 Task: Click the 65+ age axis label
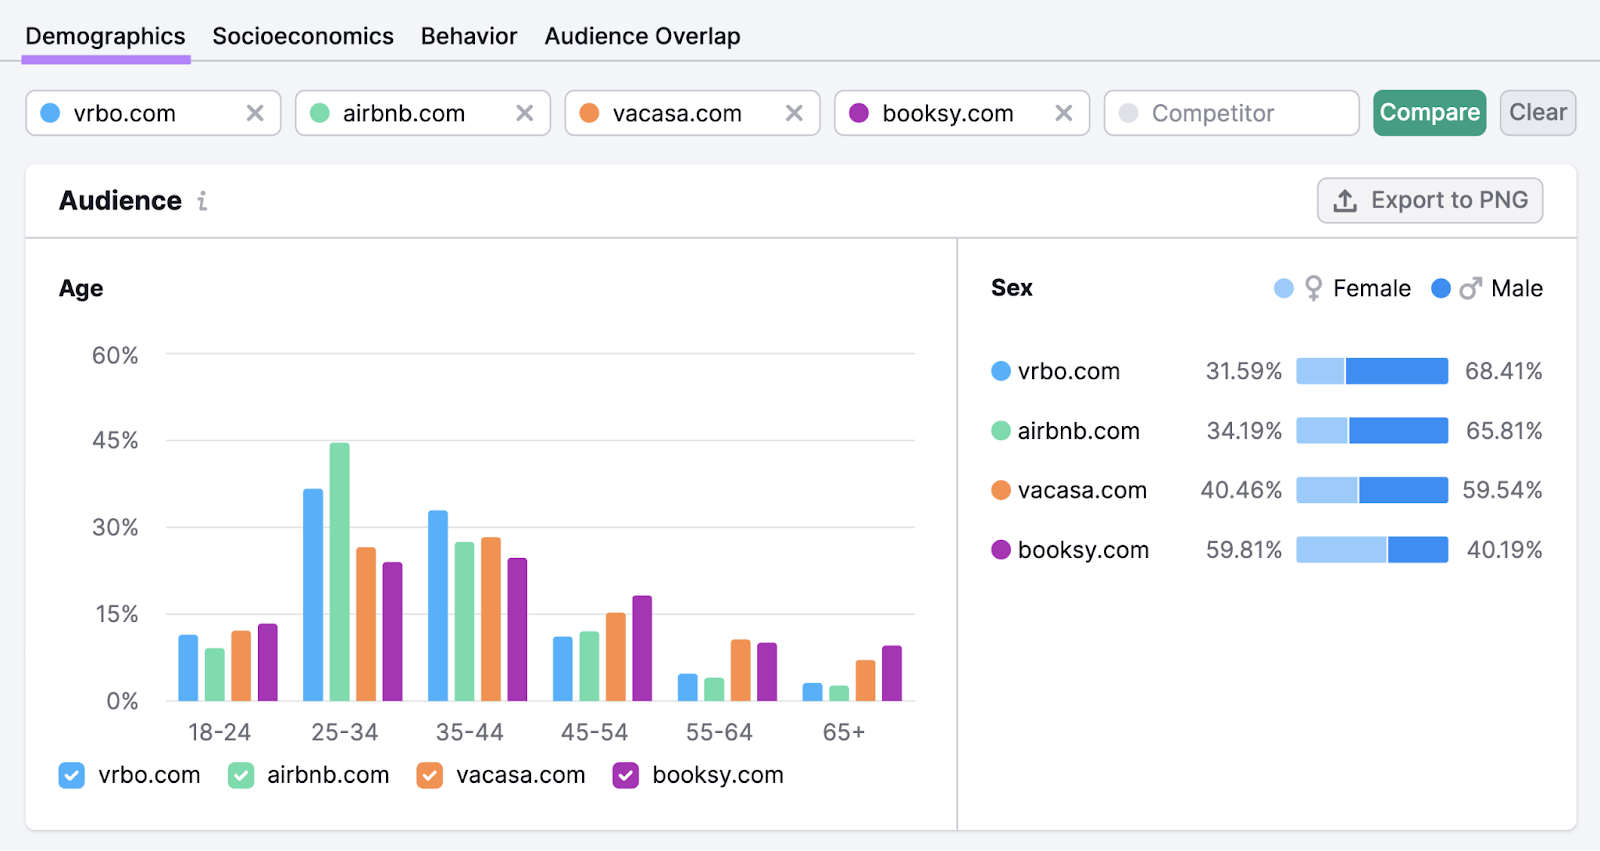pos(844,732)
